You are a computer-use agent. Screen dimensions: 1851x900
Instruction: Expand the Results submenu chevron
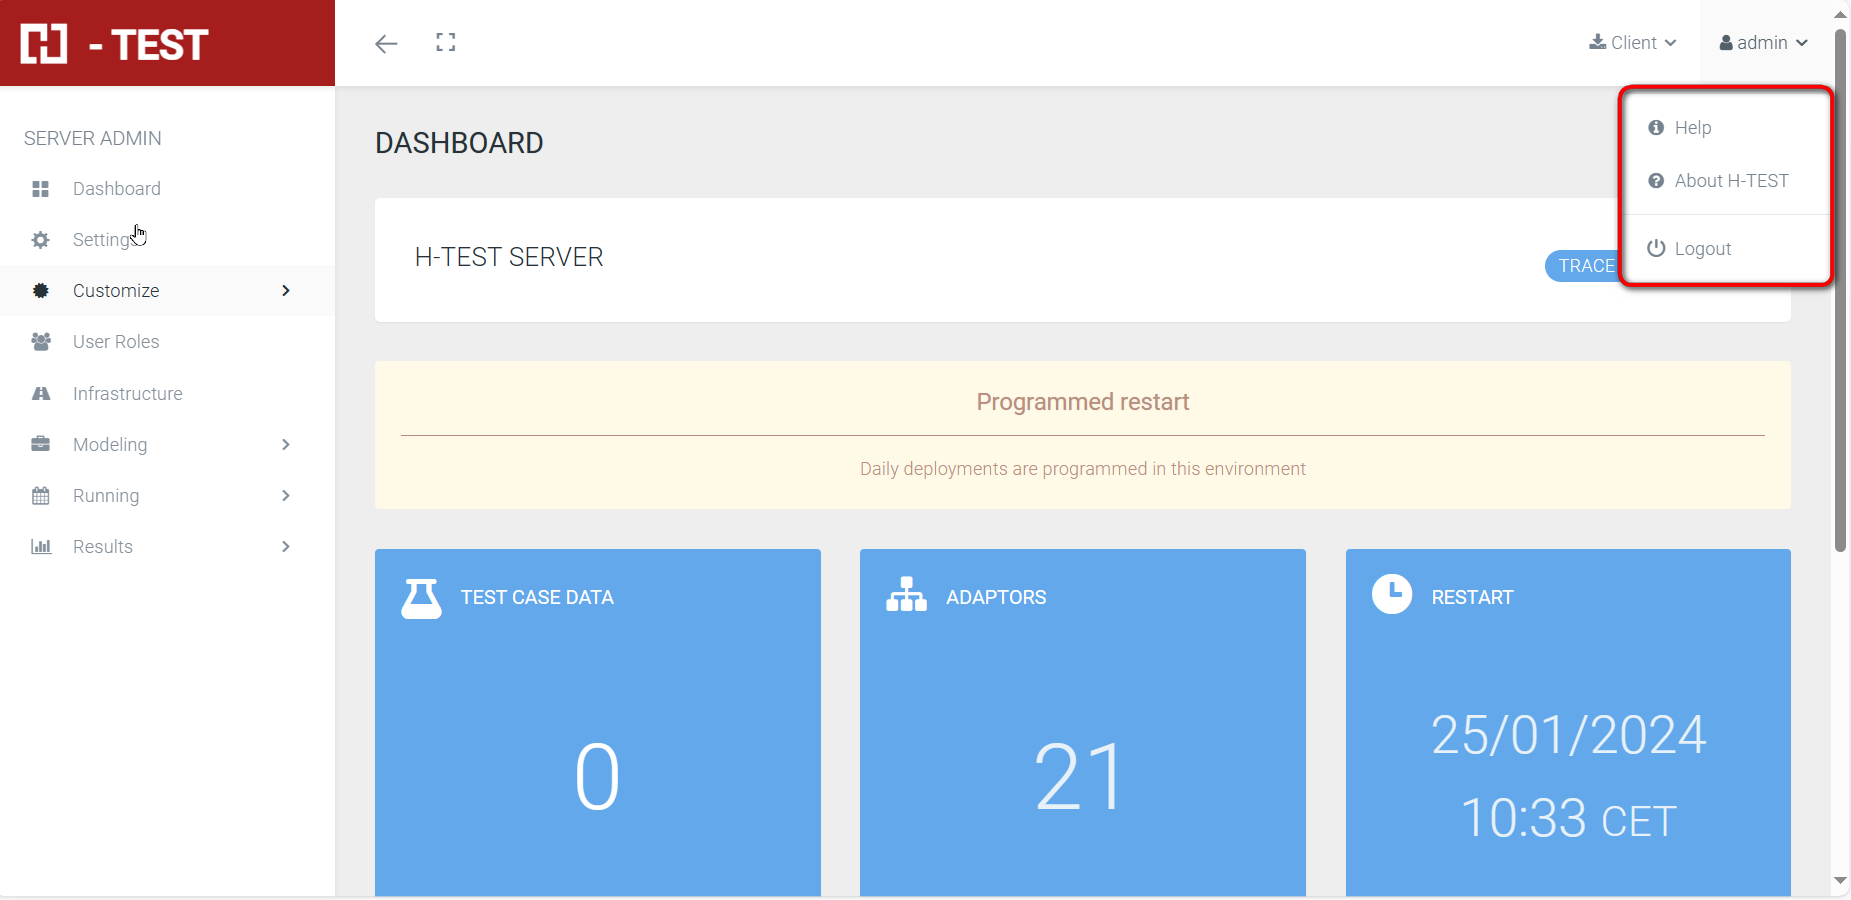(286, 547)
